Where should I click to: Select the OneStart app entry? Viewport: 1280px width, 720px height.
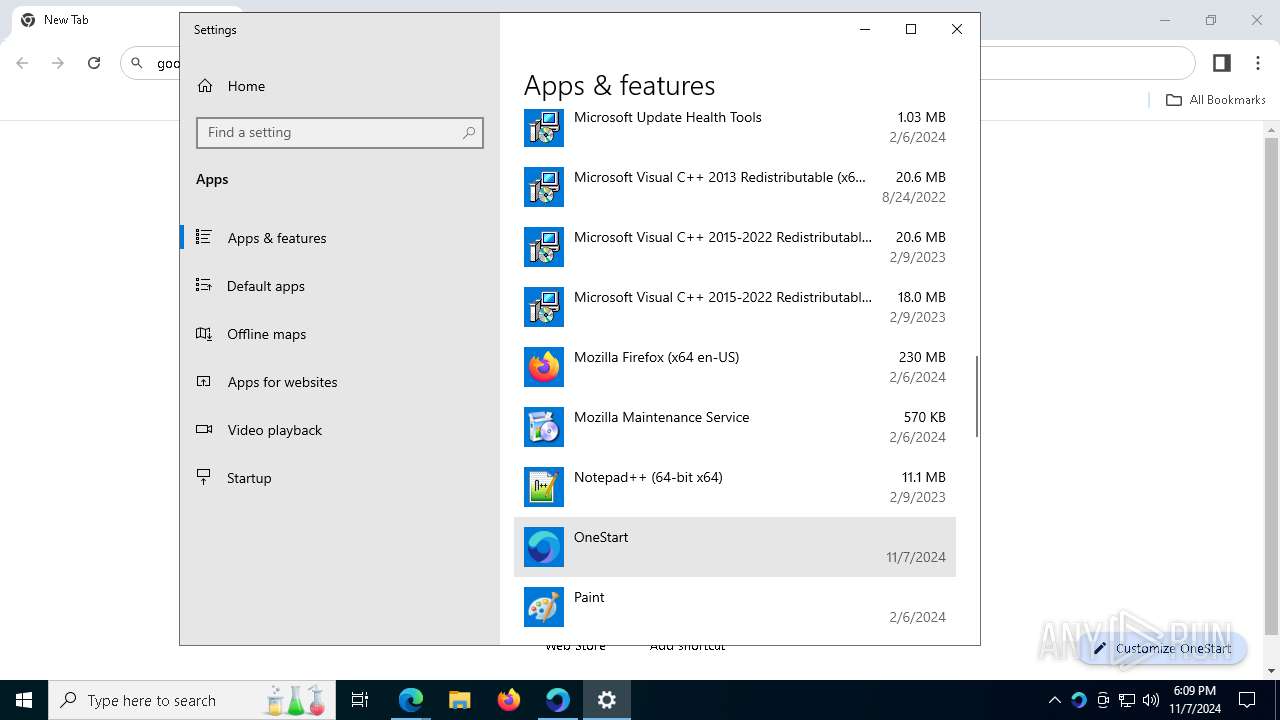735,547
